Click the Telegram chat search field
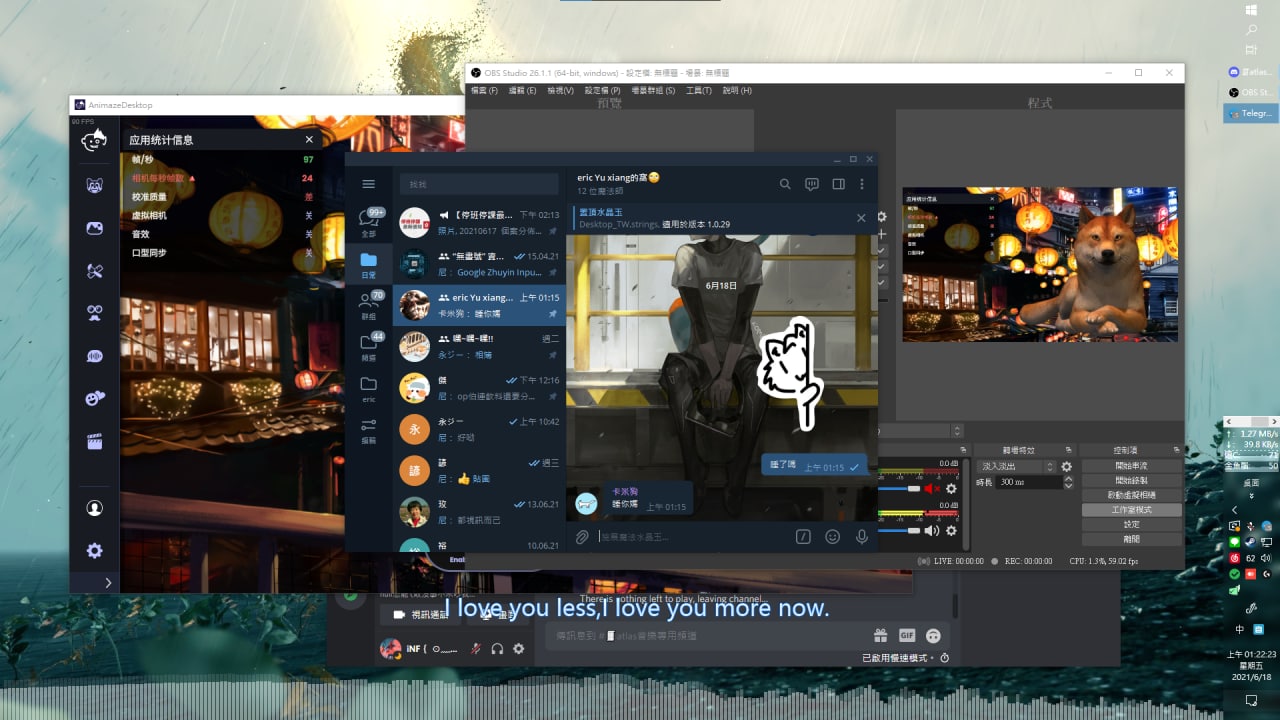Viewport: 1280px width, 720px height. 479,184
